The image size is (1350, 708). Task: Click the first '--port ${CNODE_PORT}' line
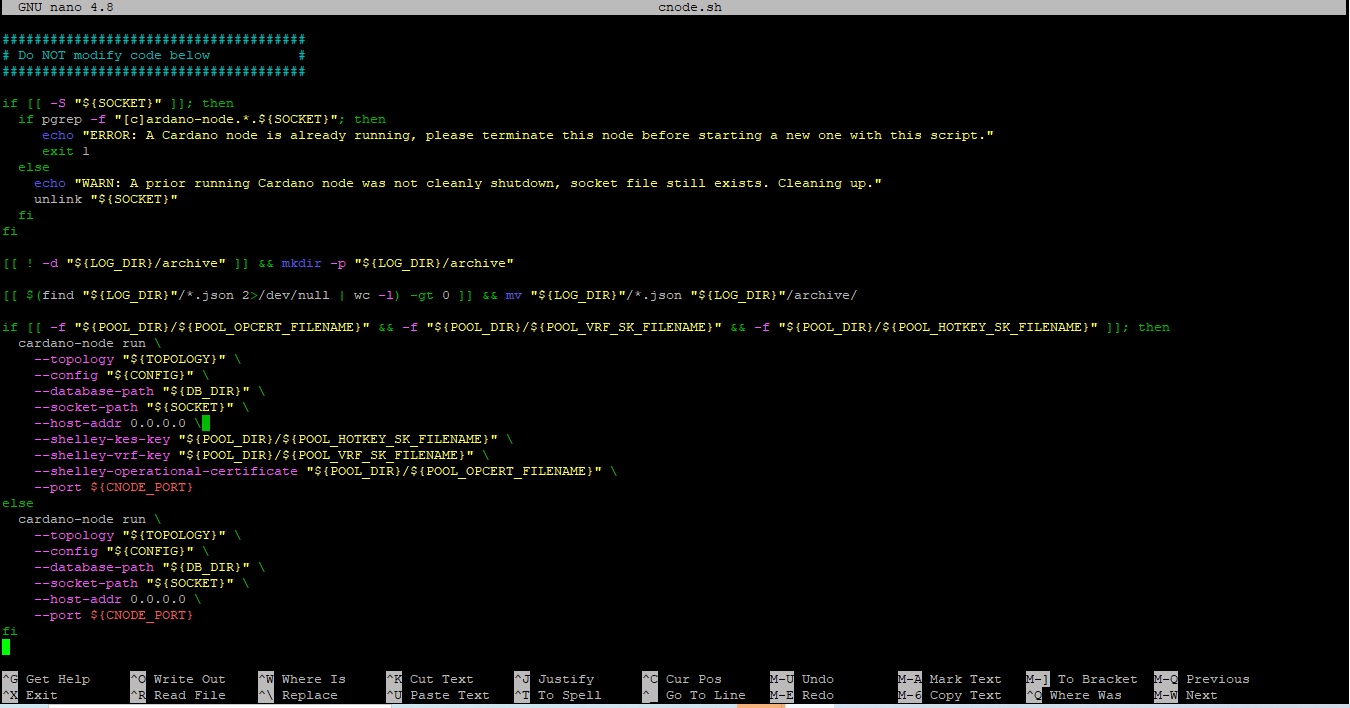click(x=114, y=487)
